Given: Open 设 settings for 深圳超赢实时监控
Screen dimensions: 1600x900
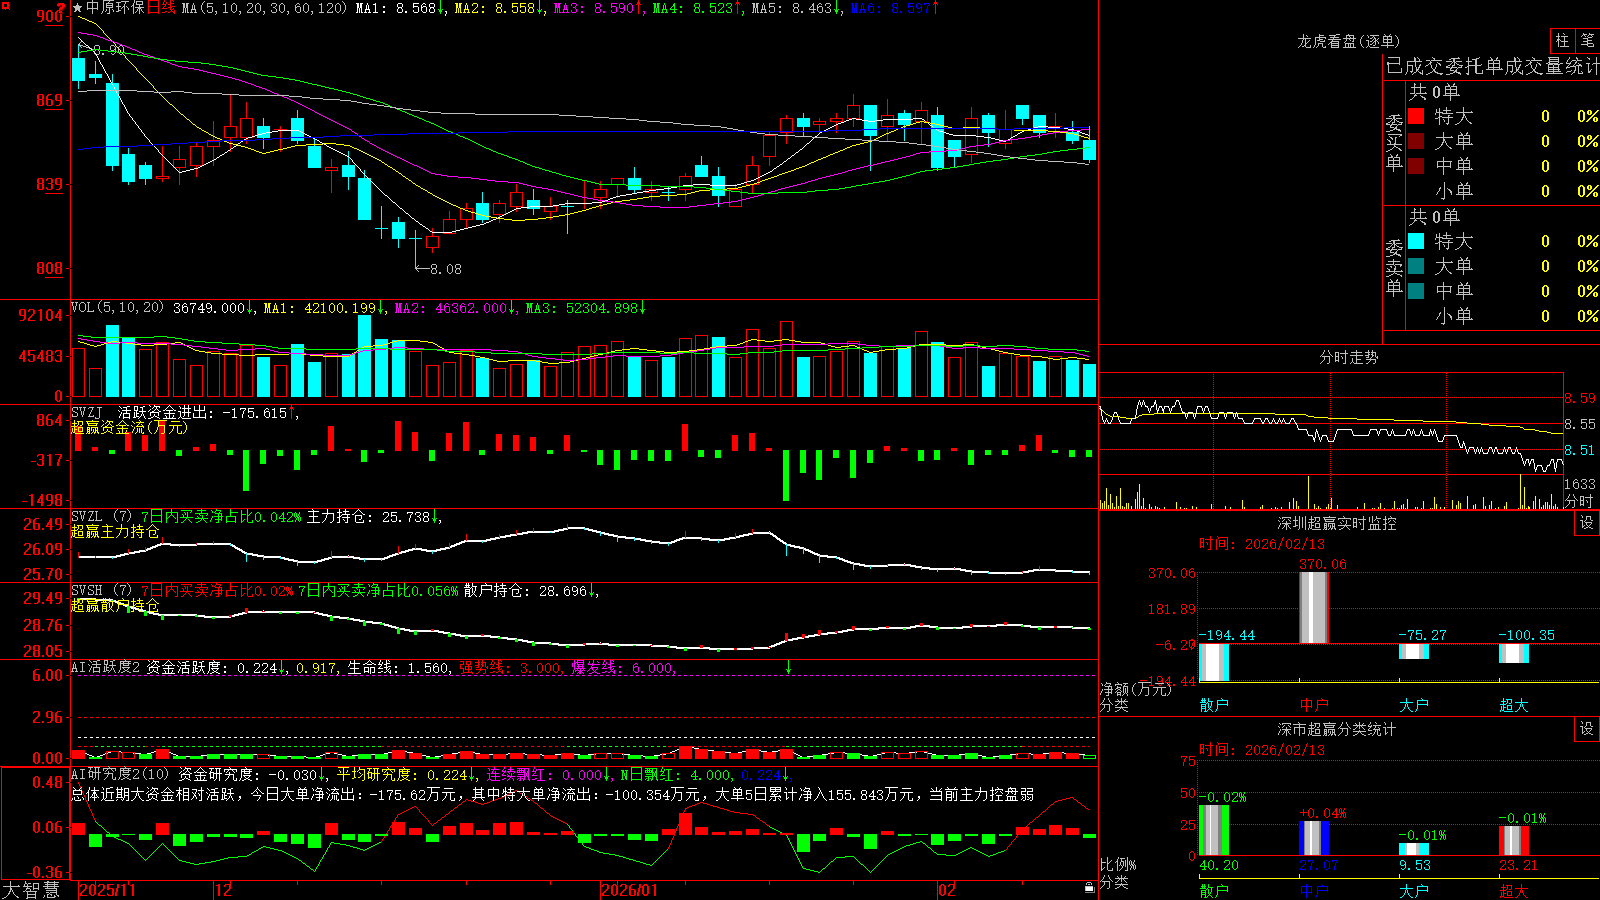Looking at the screenshot, I should click(x=1587, y=523).
